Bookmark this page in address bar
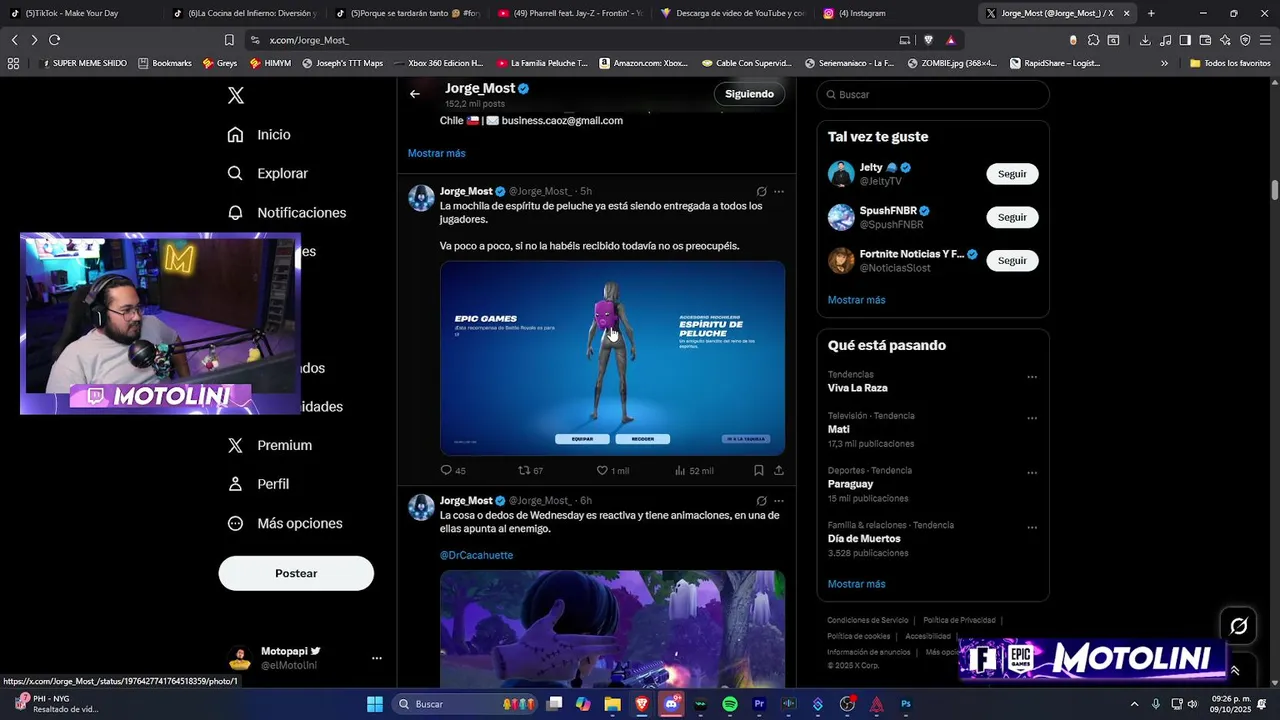This screenshot has height=720, width=1280. coord(229,40)
